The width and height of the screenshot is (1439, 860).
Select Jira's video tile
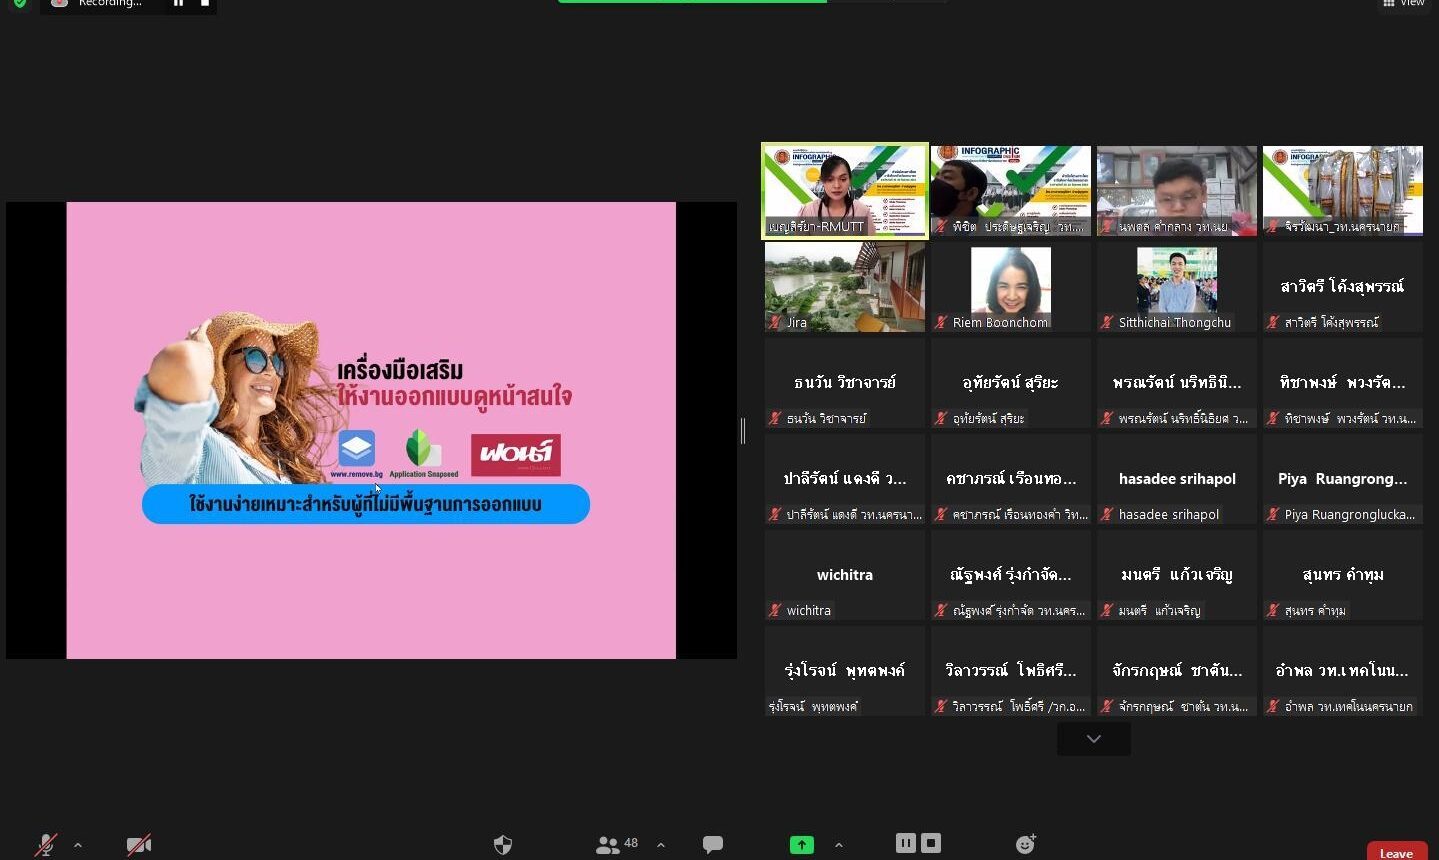coord(845,287)
